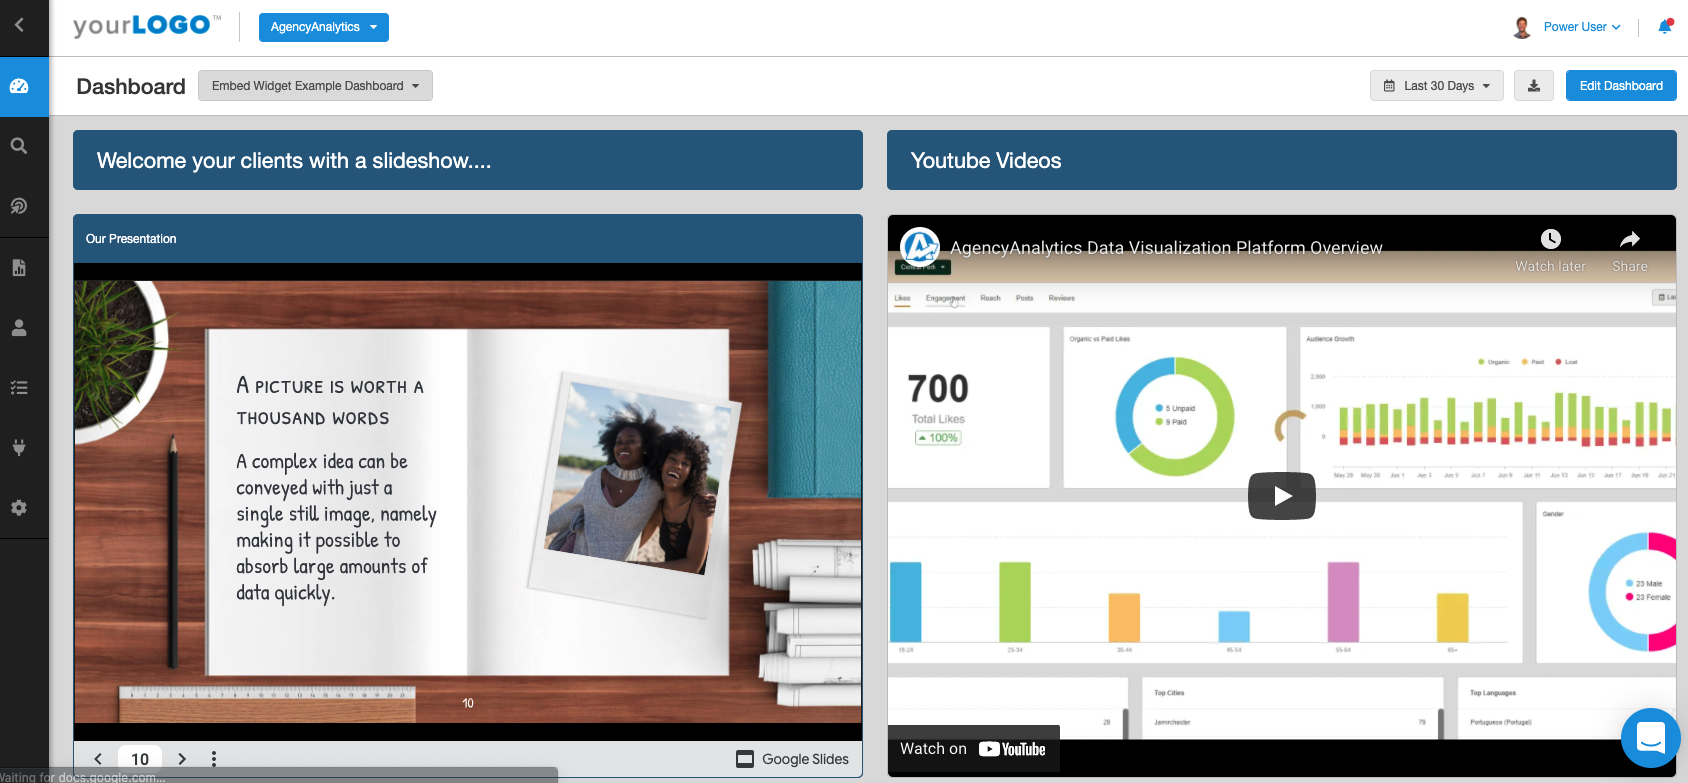Click the yourLOGO brand logo

(146, 25)
